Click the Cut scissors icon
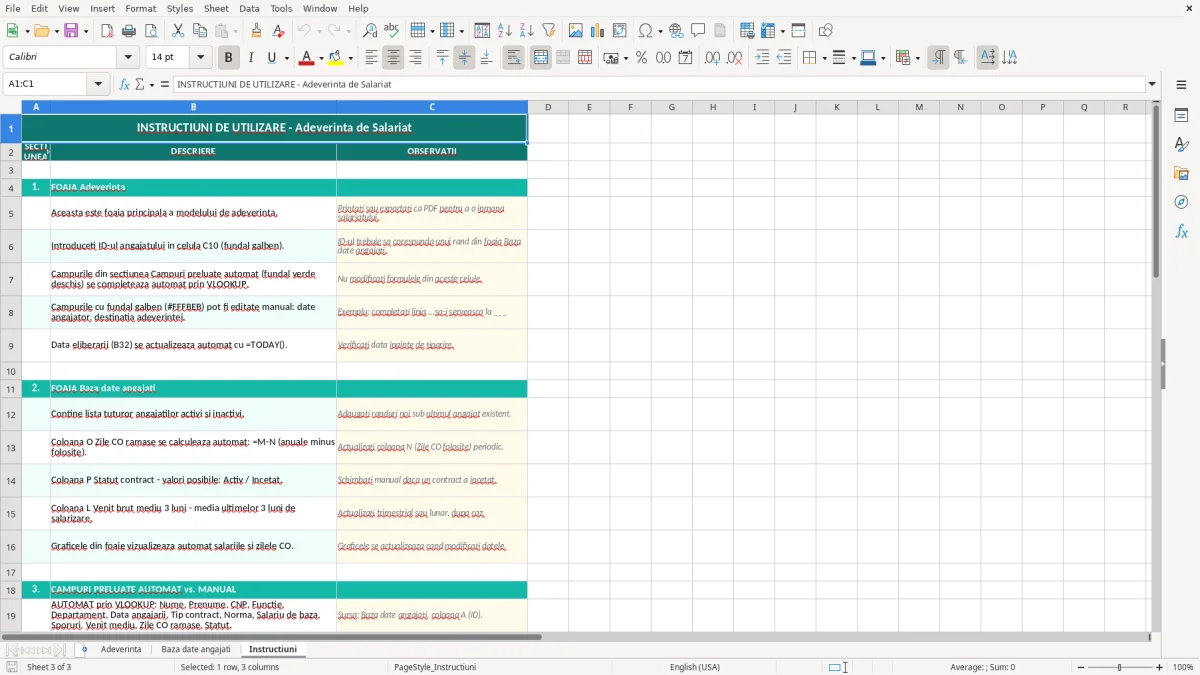This screenshot has height=675, width=1200. coord(178,31)
